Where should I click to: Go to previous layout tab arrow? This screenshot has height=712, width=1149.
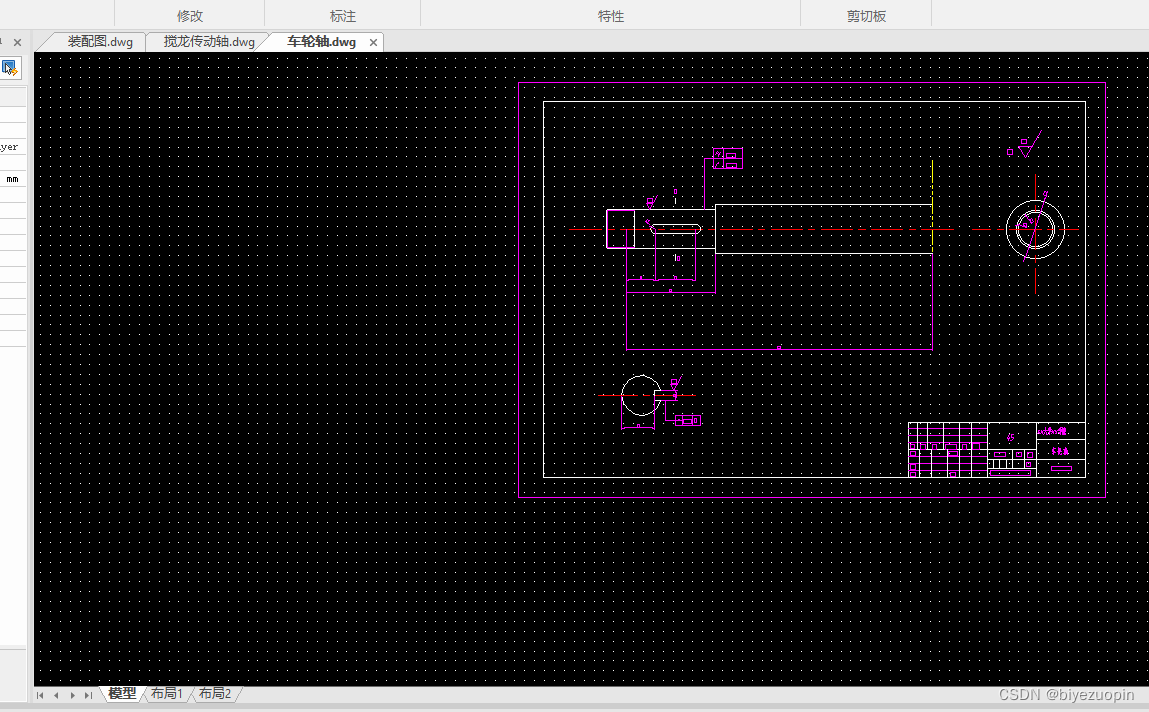(x=56, y=695)
